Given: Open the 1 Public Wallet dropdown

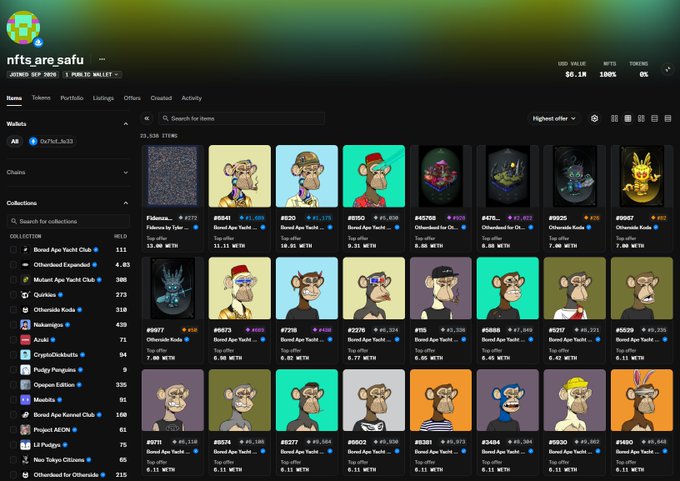Looking at the screenshot, I should [x=91, y=75].
